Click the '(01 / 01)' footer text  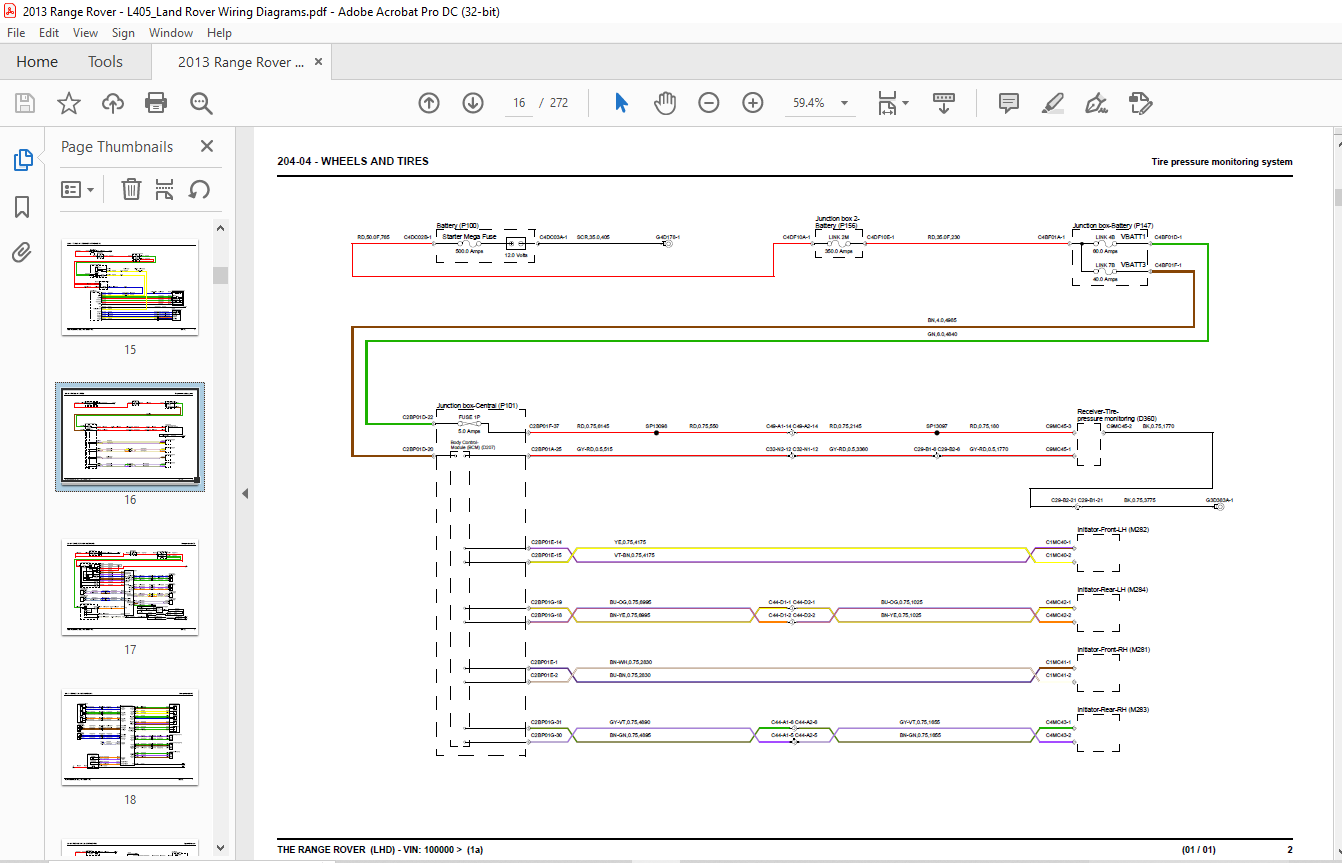(1197, 850)
